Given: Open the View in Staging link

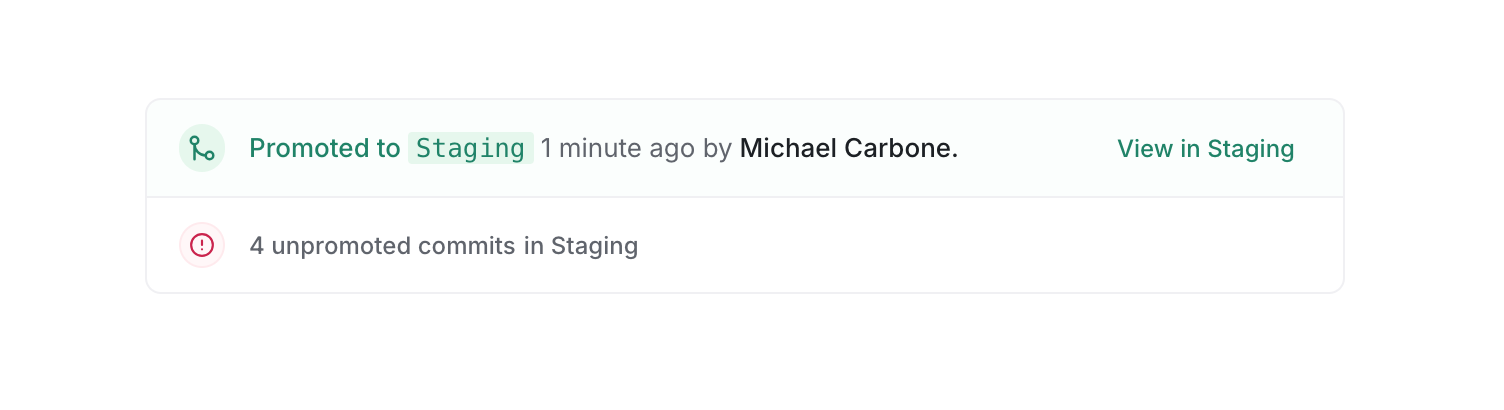Looking at the screenshot, I should 1205,149.
